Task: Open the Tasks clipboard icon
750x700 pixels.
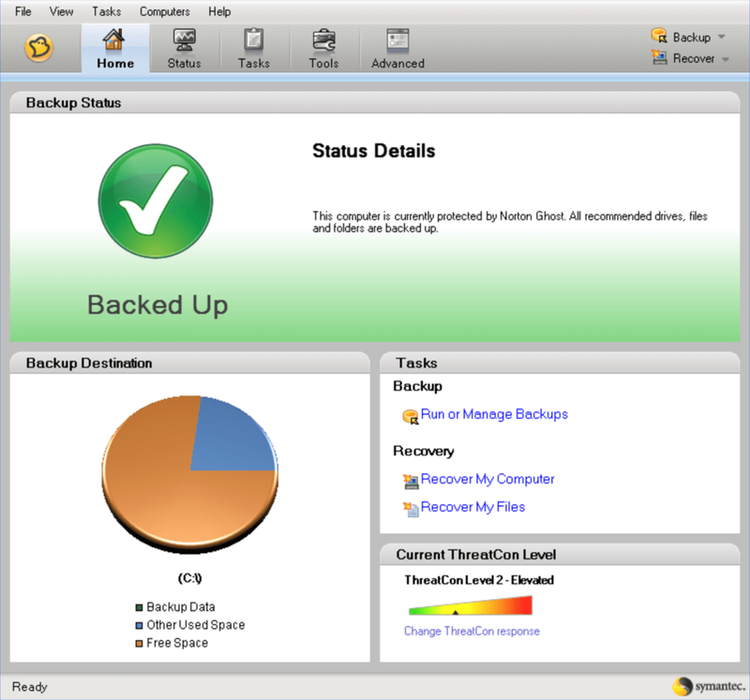Action: (254, 40)
